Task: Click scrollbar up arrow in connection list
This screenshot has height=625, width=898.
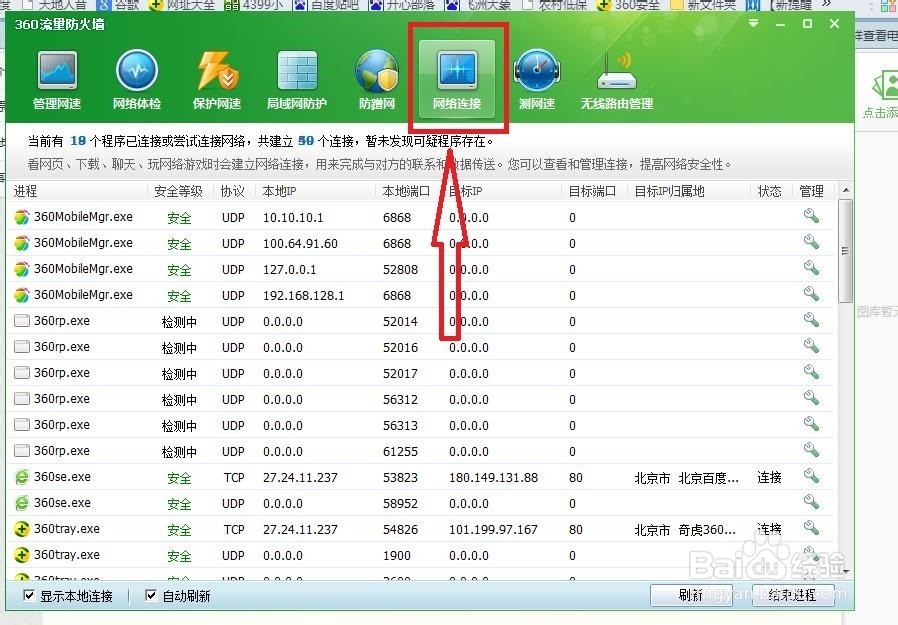Action: tap(846, 190)
